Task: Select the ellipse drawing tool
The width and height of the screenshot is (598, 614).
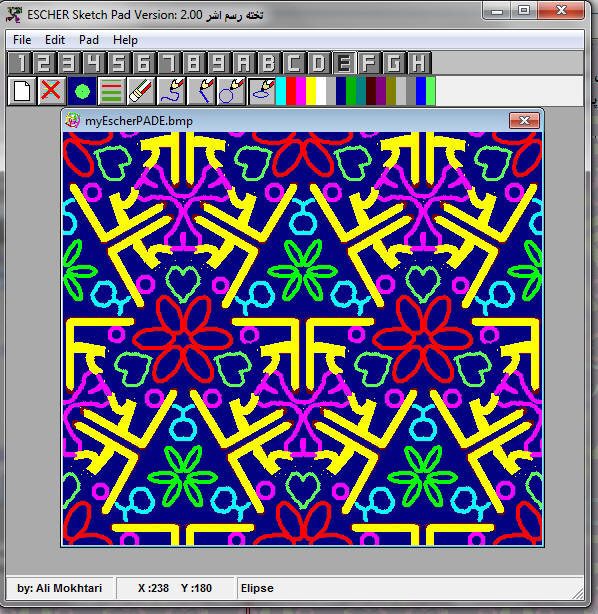Action: point(261,91)
